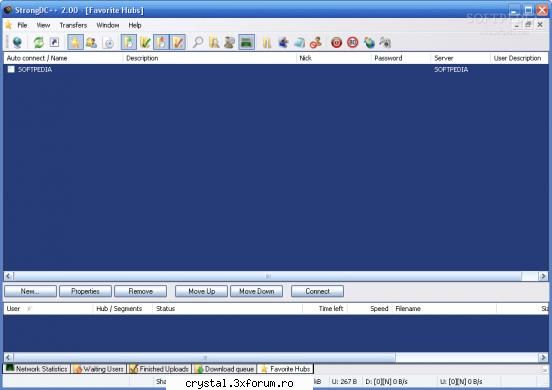The height and width of the screenshot is (390, 552).
Task: Open the Window menu
Action: [x=108, y=25]
